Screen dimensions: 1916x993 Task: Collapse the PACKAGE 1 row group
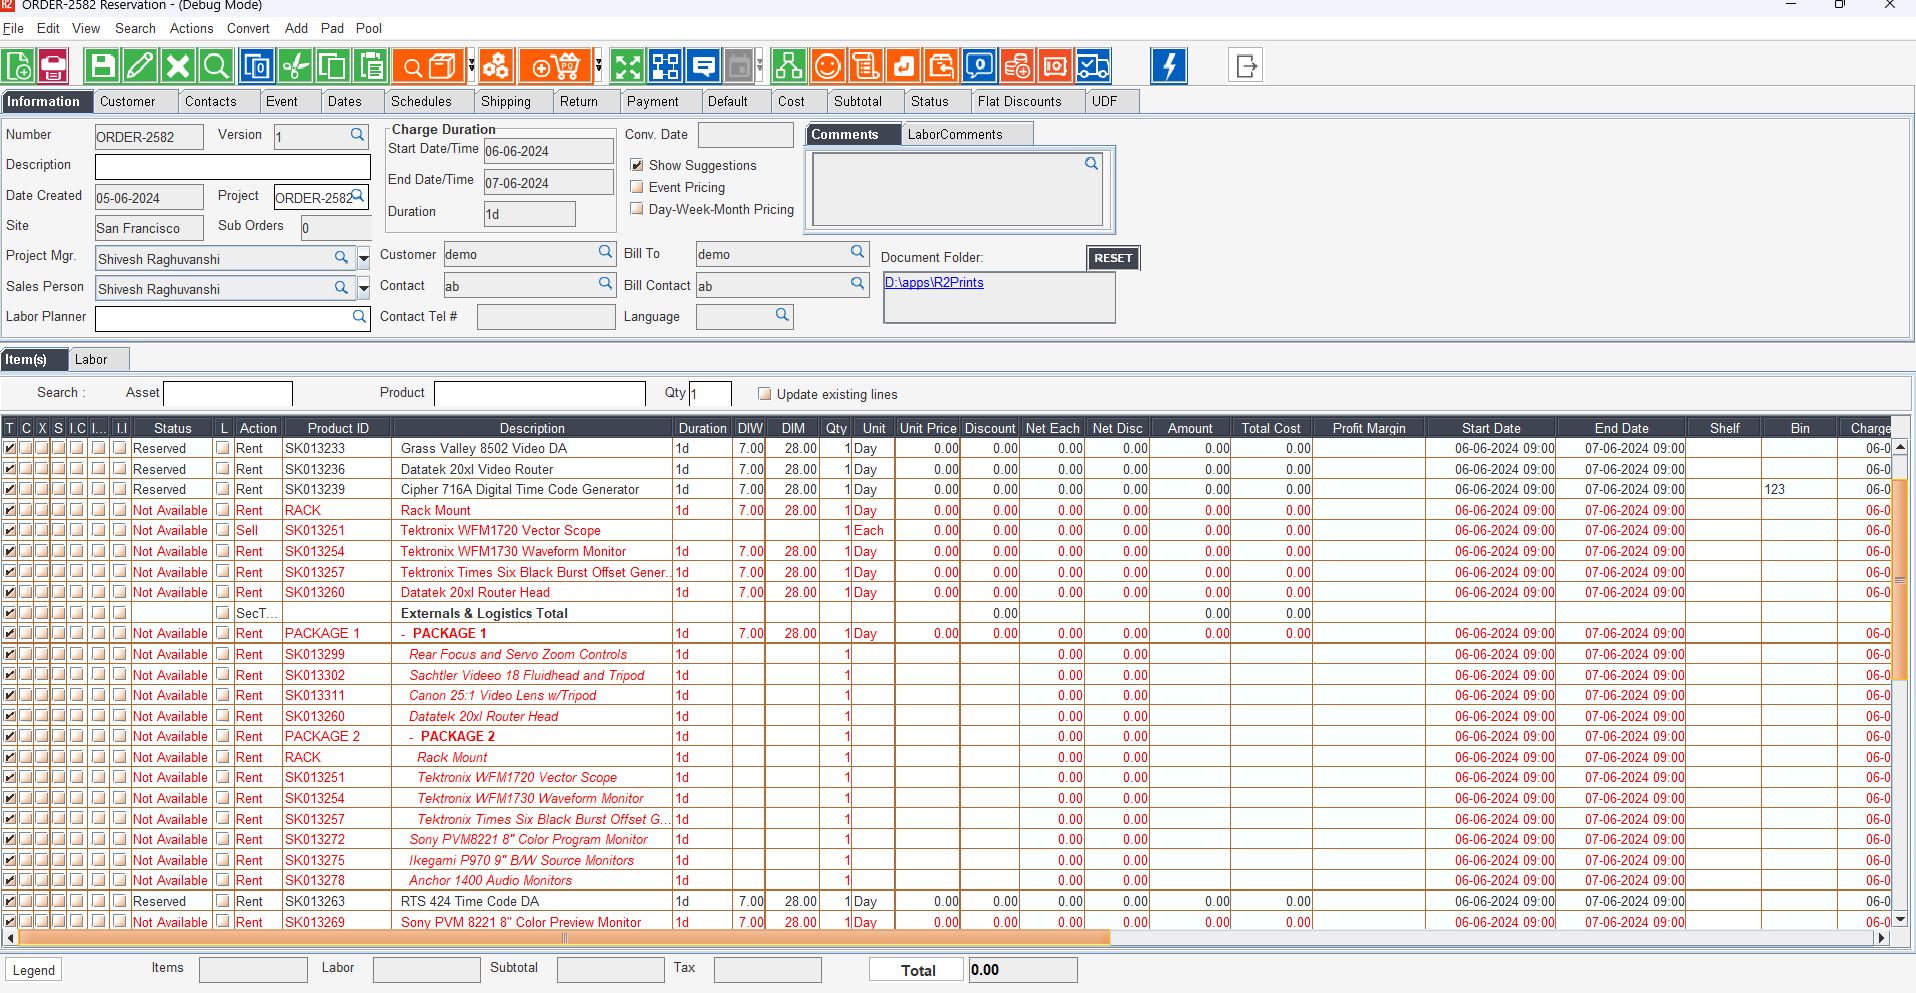(404, 634)
